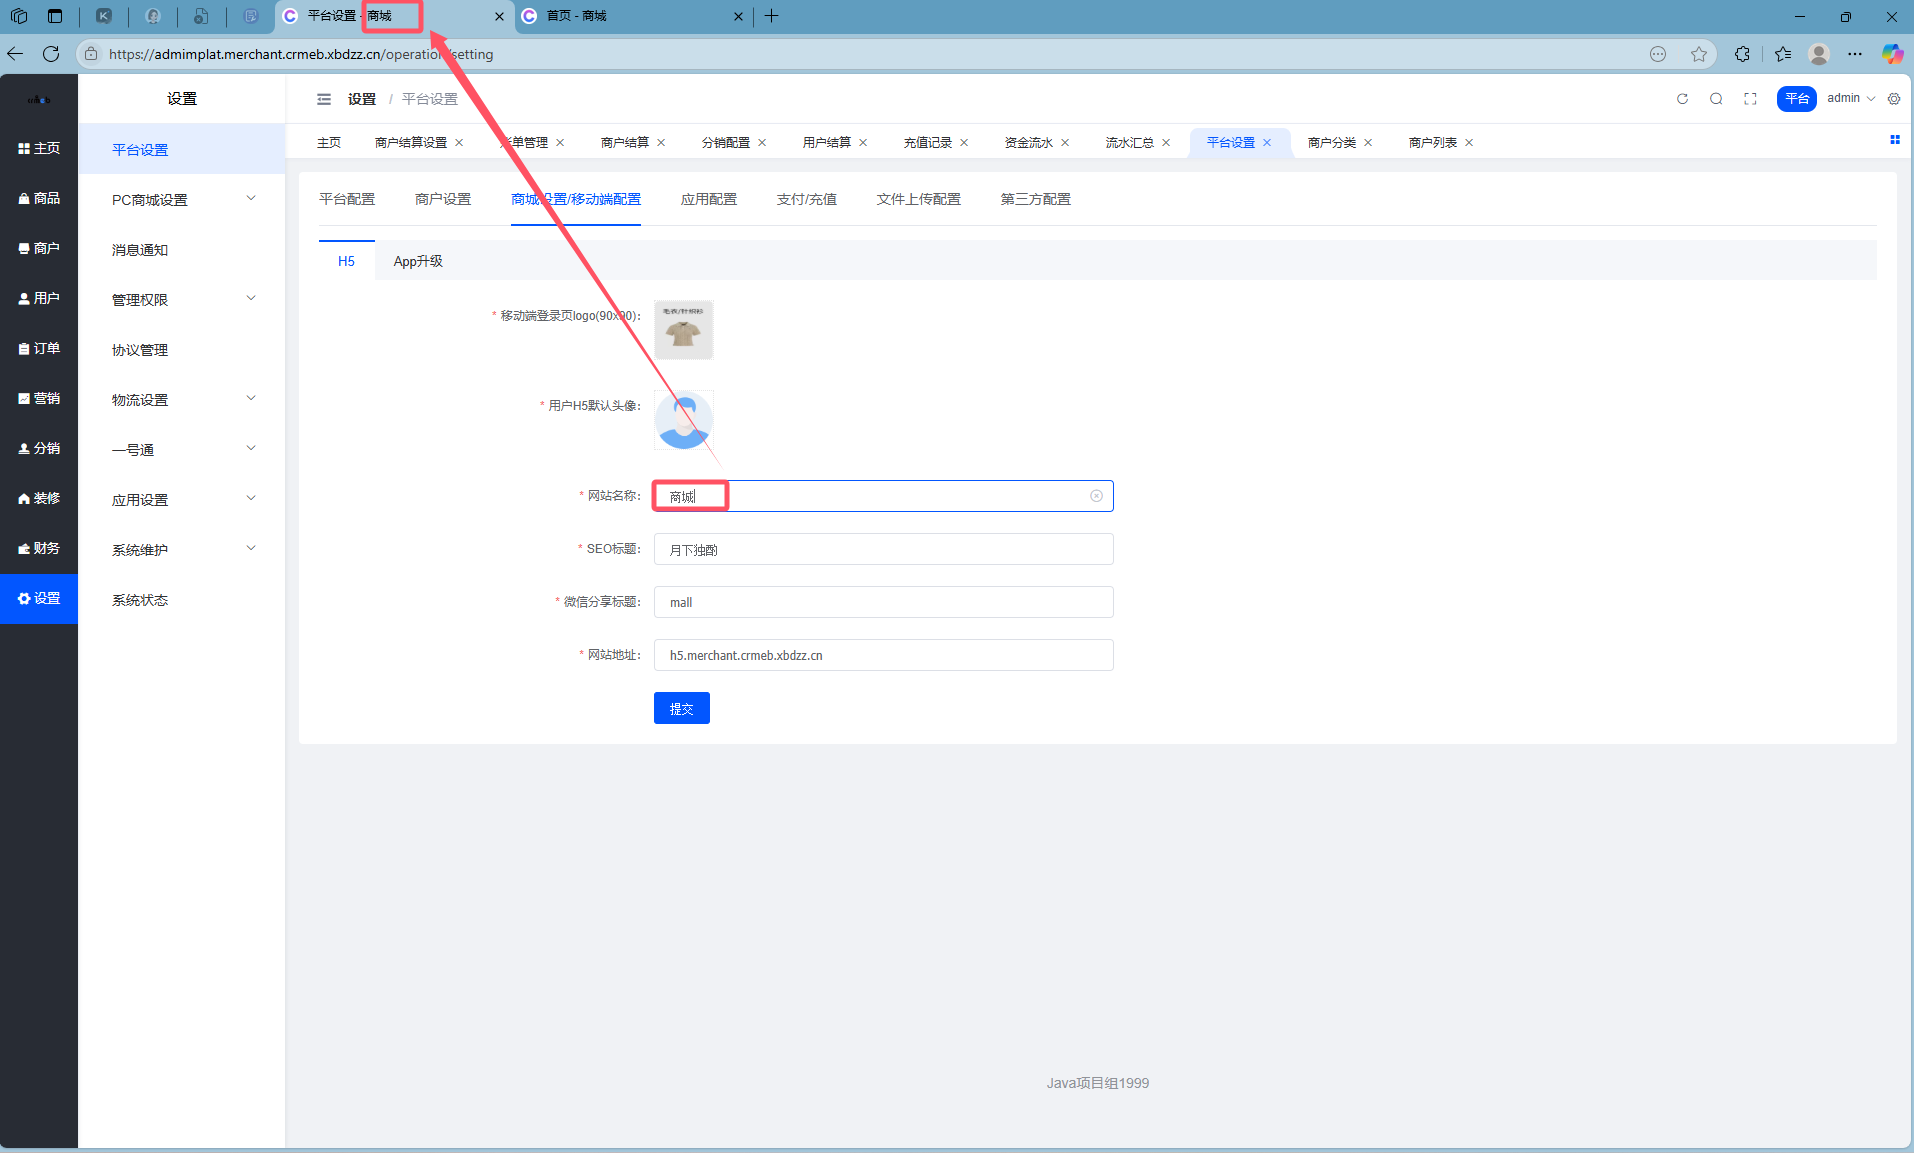Open the search icon in top bar

tap(1716, 99)
